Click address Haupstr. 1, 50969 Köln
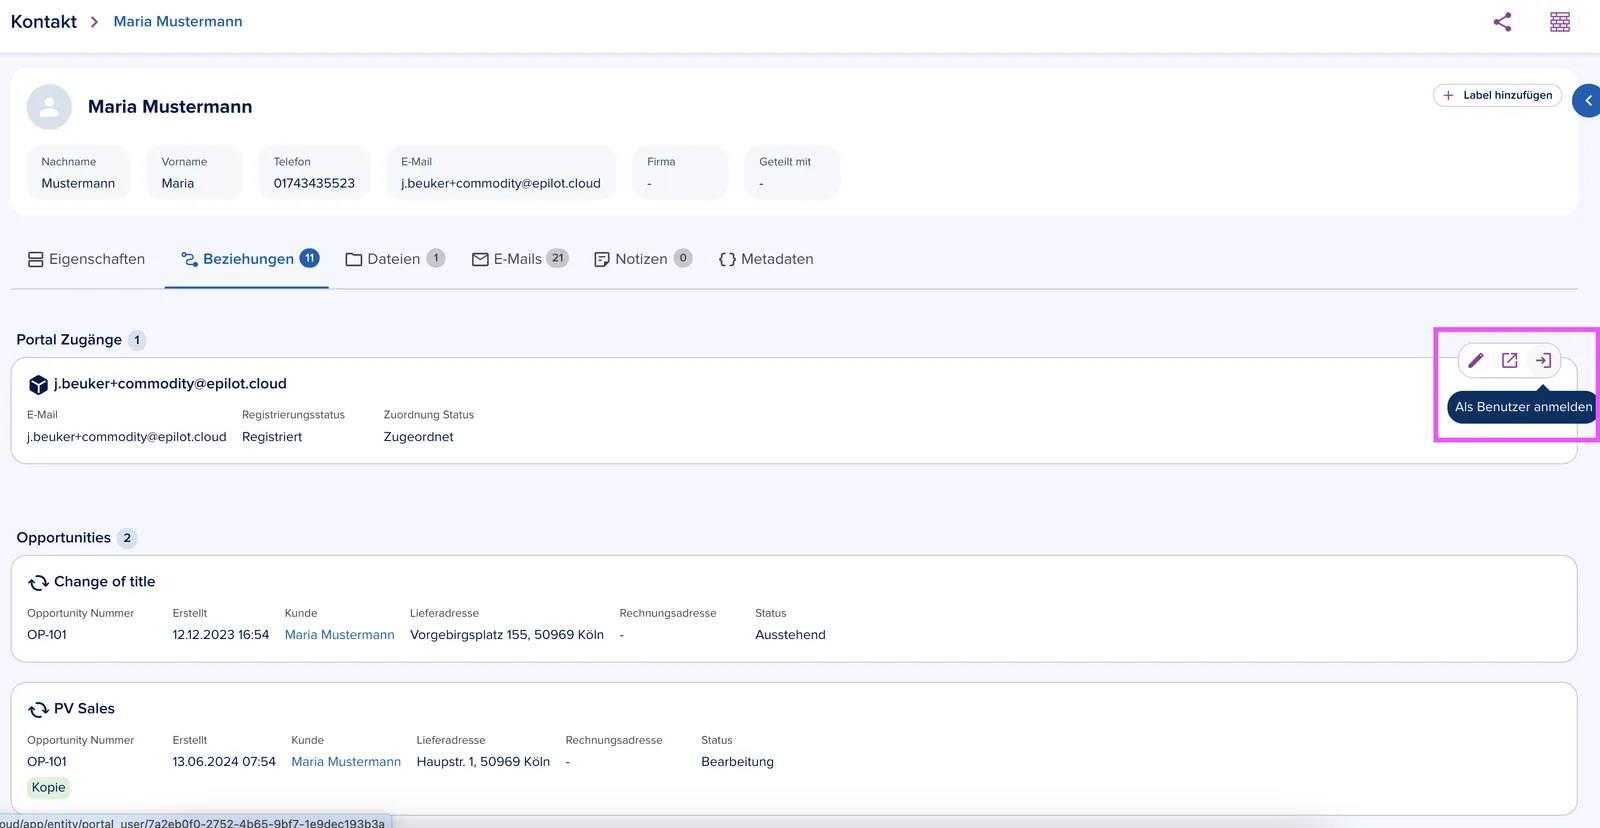 [x=483, y=762]
